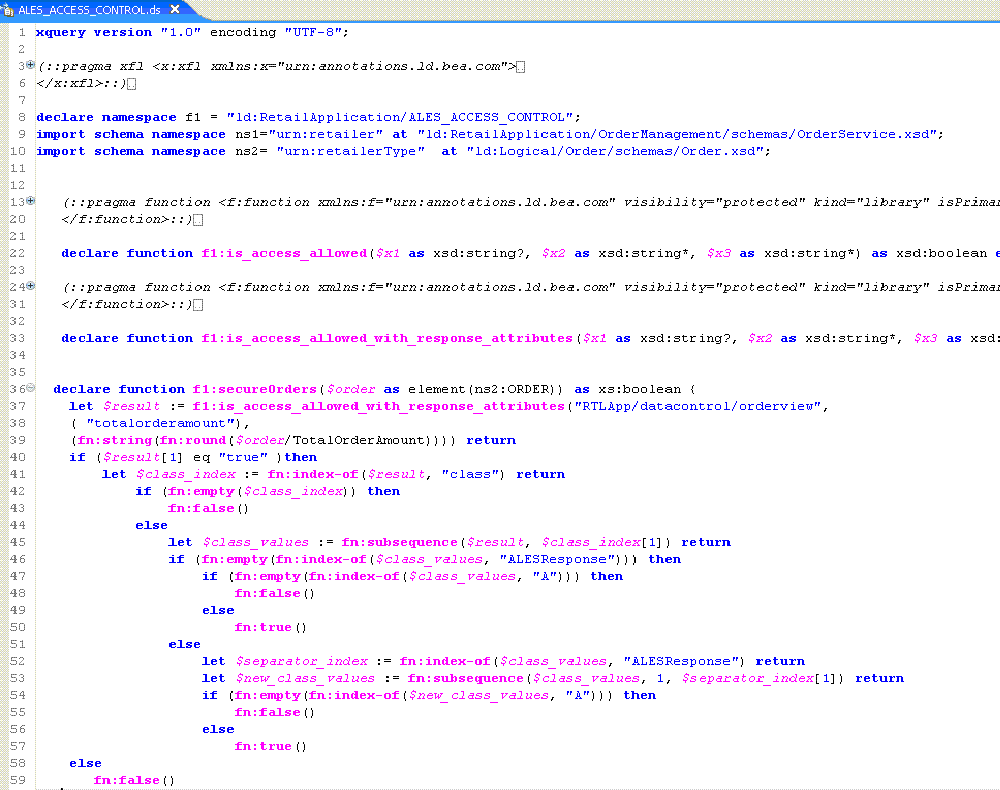Click f1:is_access_allowed function name on line 22
Screen dimensions: 1000x790
tap(284, 254)
